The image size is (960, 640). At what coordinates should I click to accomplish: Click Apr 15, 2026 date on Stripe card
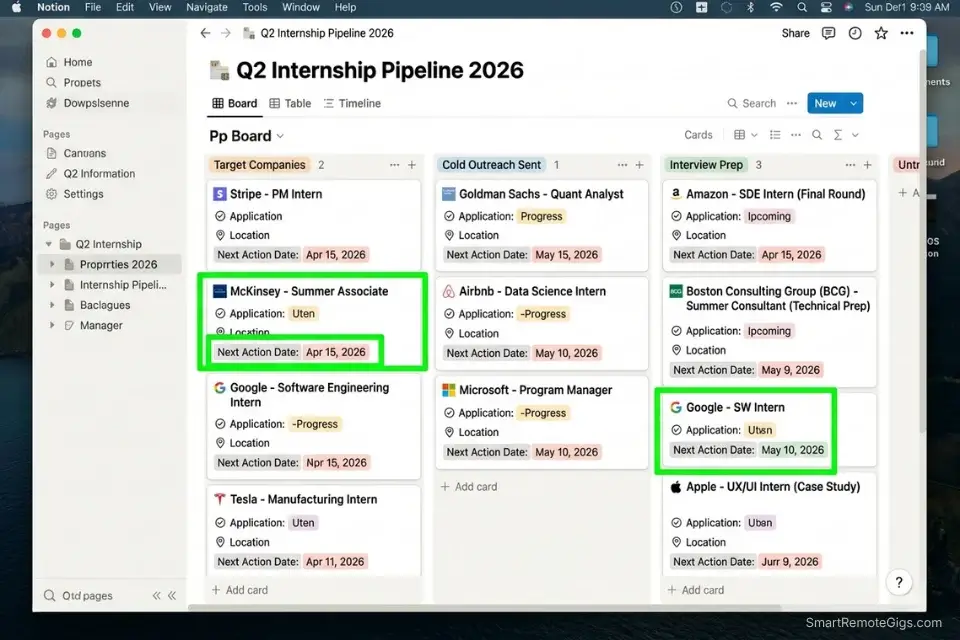pos(336,255)
